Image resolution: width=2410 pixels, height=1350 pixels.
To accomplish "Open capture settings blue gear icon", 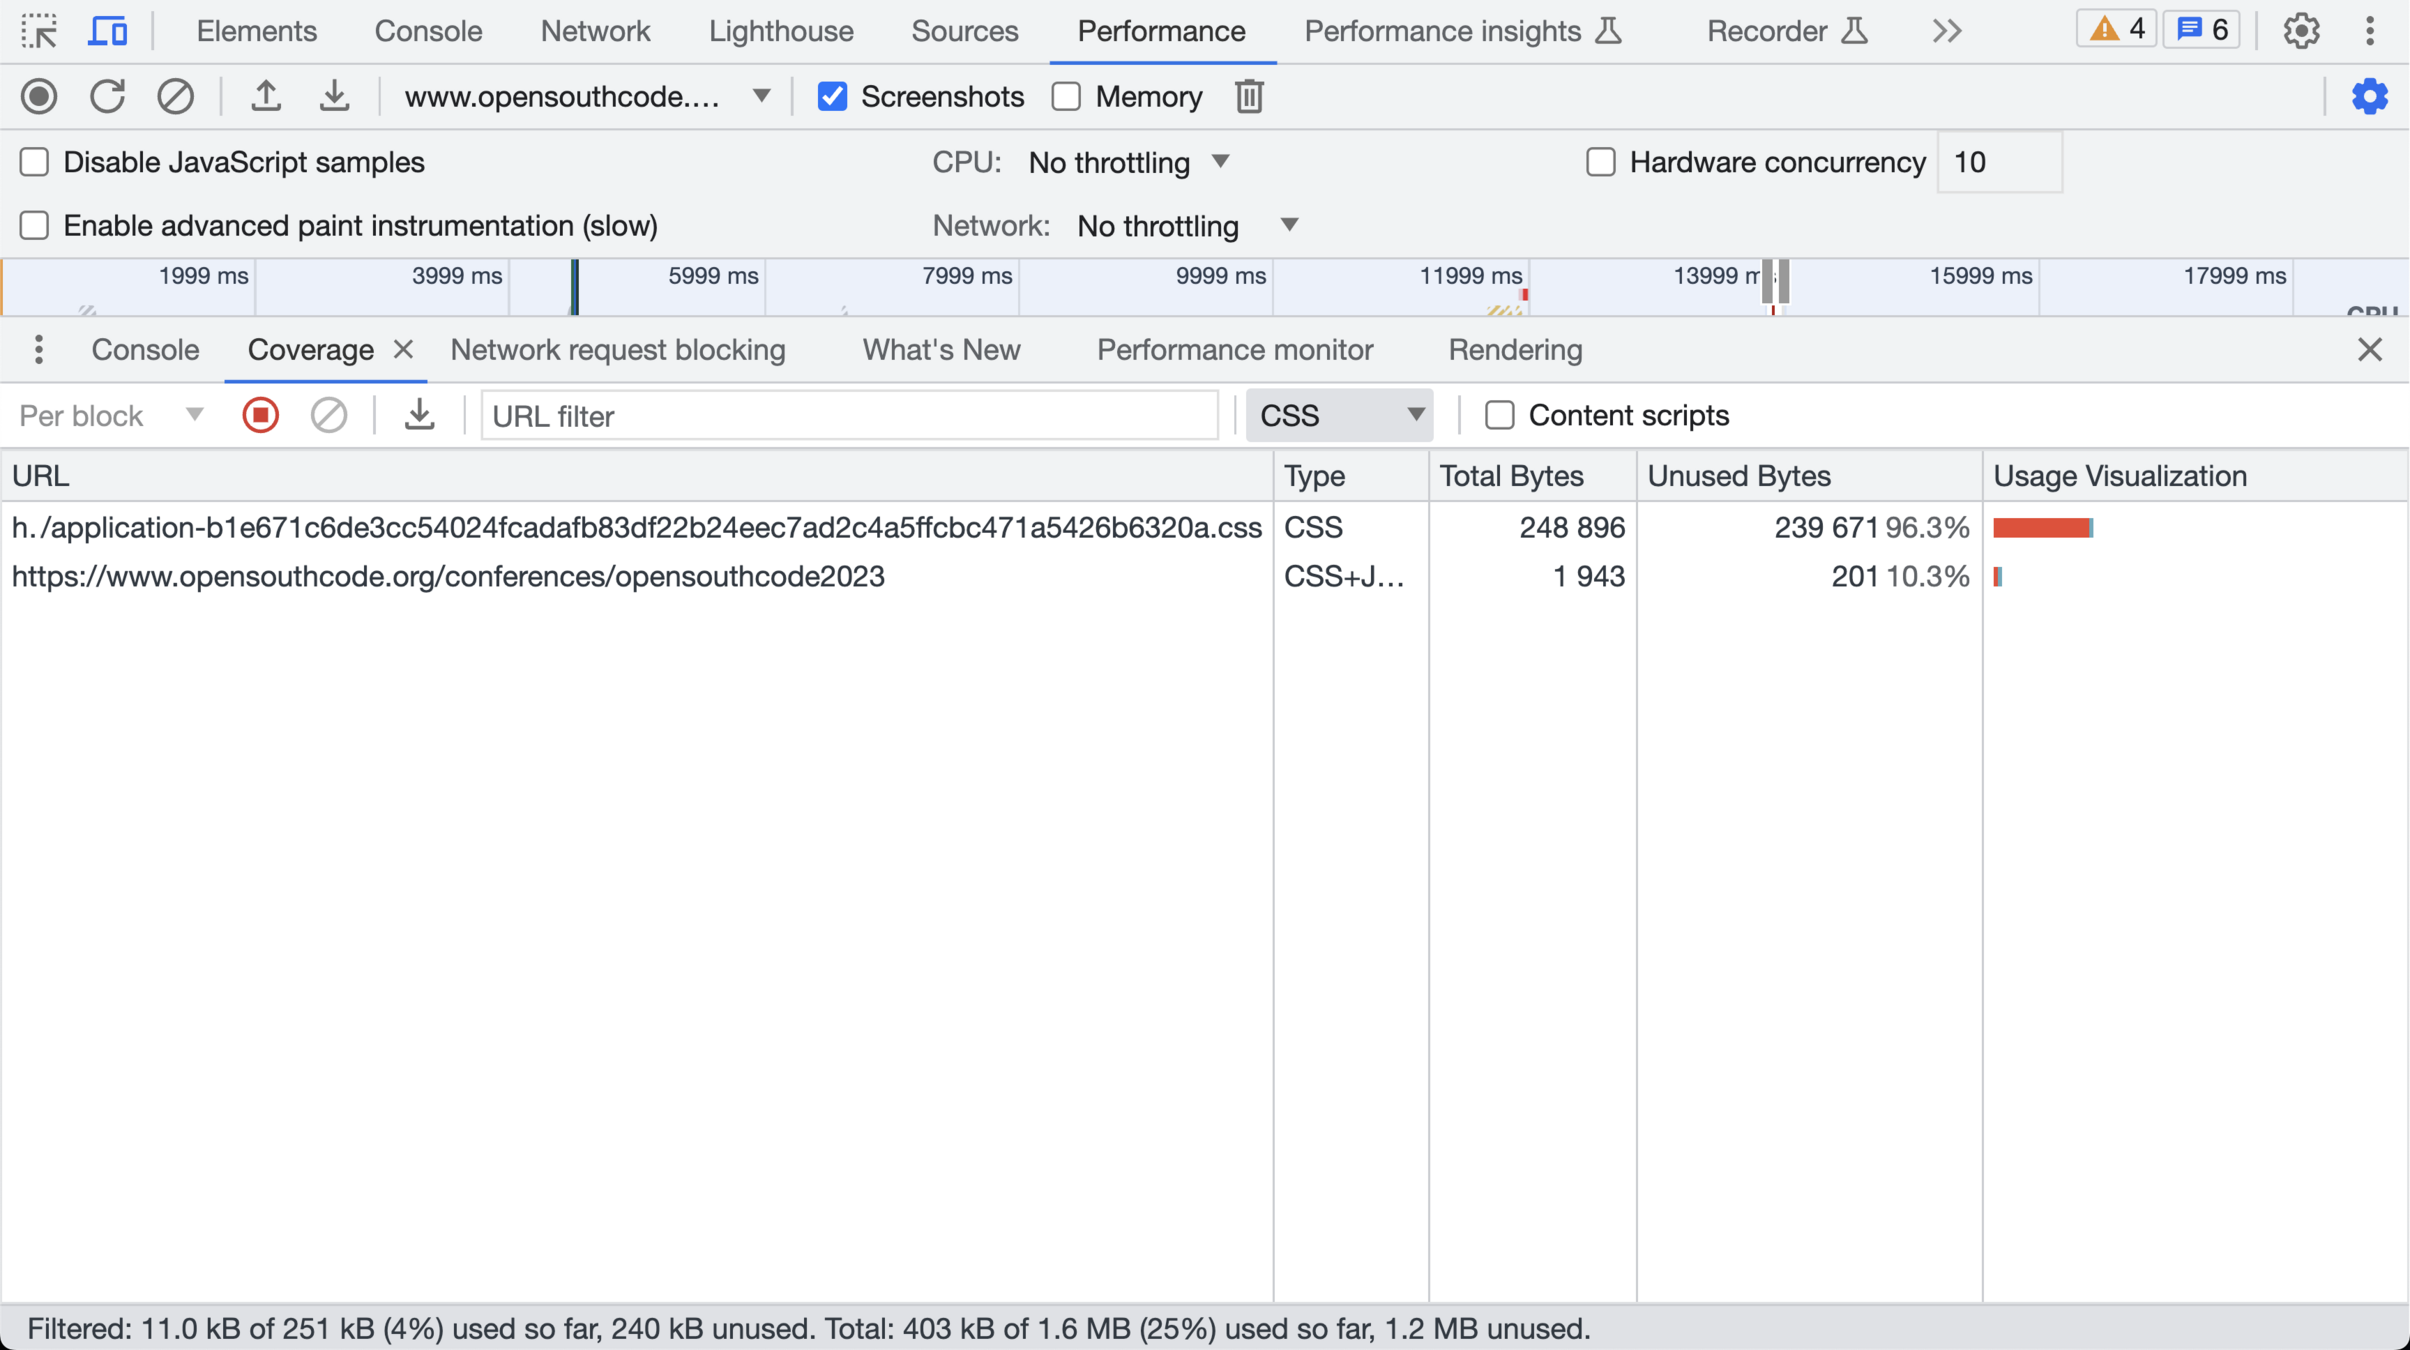I will [2369, 96].
